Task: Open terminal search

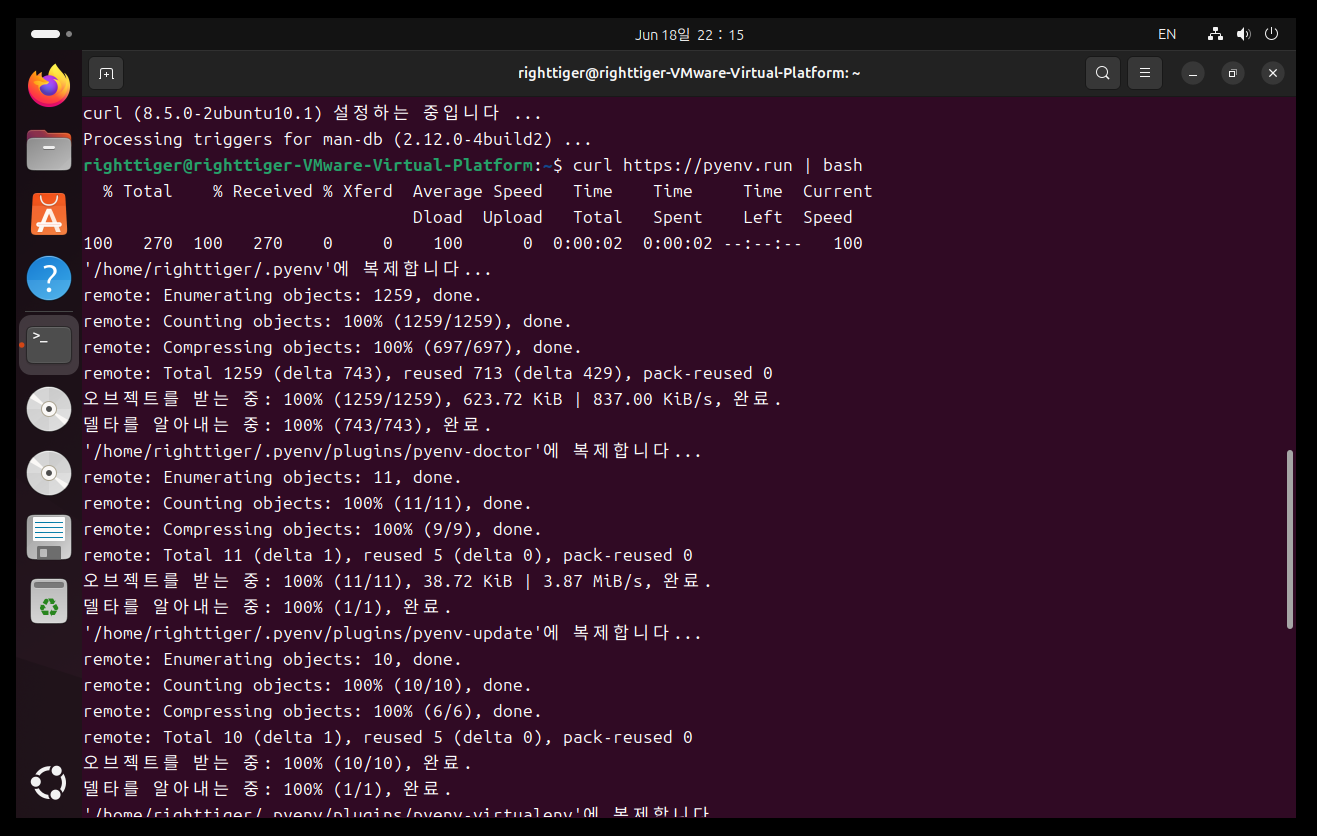Action: (1102, 73)
